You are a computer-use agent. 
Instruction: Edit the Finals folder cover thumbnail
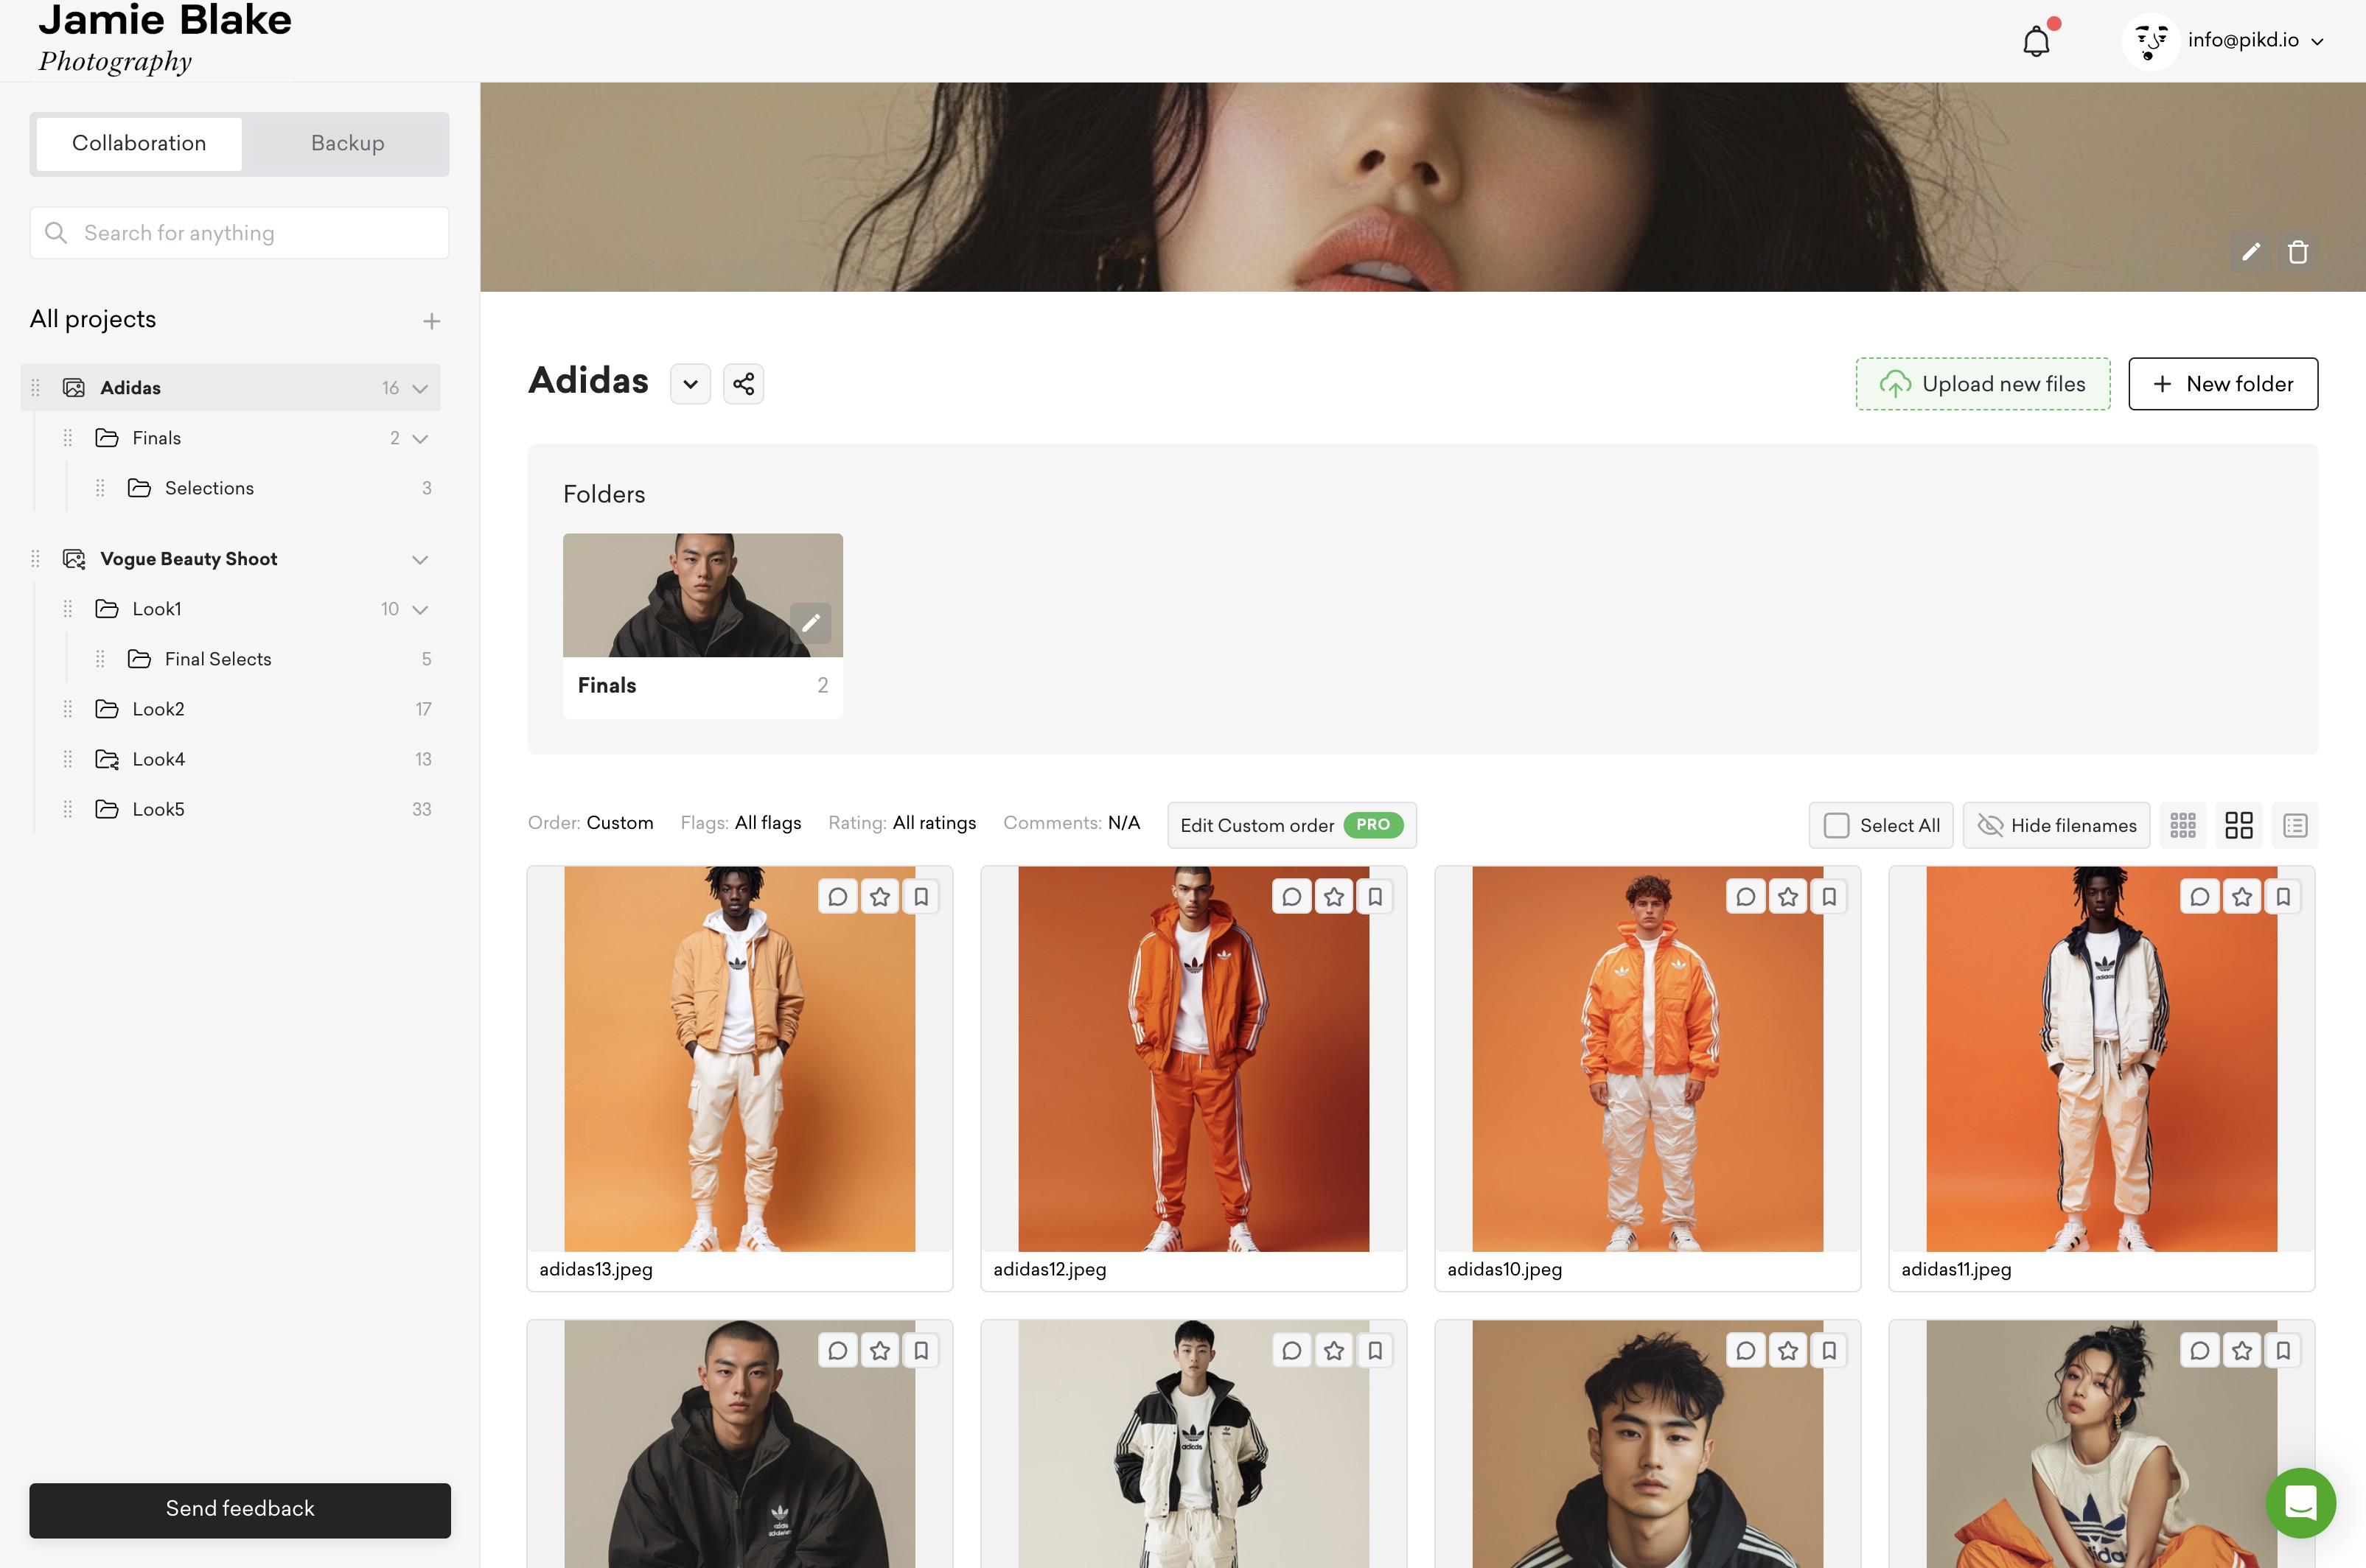coord(810,623)
